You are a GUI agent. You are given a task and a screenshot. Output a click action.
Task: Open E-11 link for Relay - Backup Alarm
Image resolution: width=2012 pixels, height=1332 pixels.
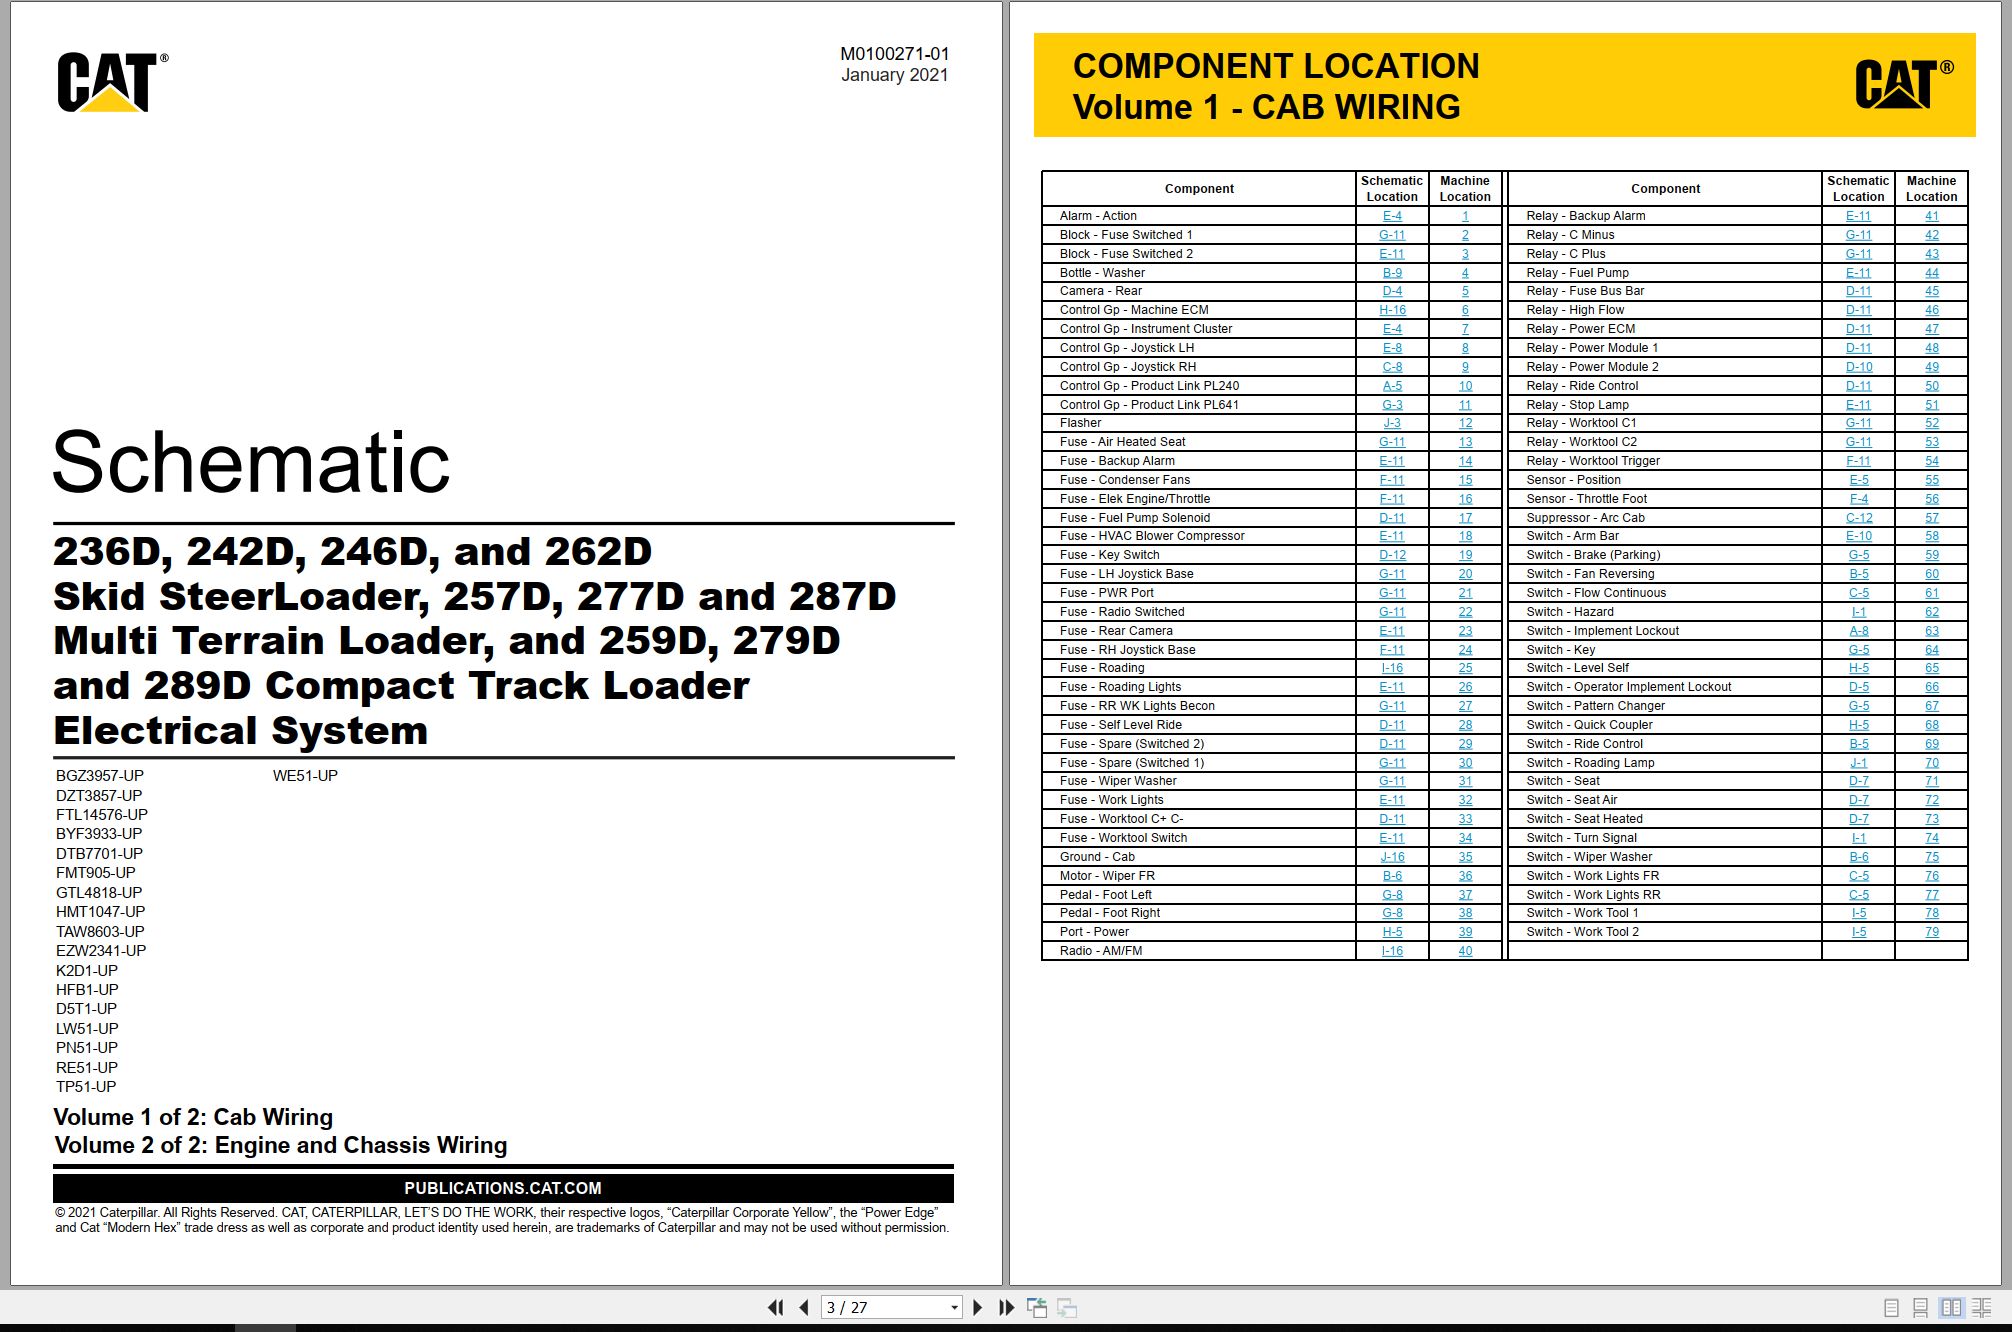[x=1858, y=216]
